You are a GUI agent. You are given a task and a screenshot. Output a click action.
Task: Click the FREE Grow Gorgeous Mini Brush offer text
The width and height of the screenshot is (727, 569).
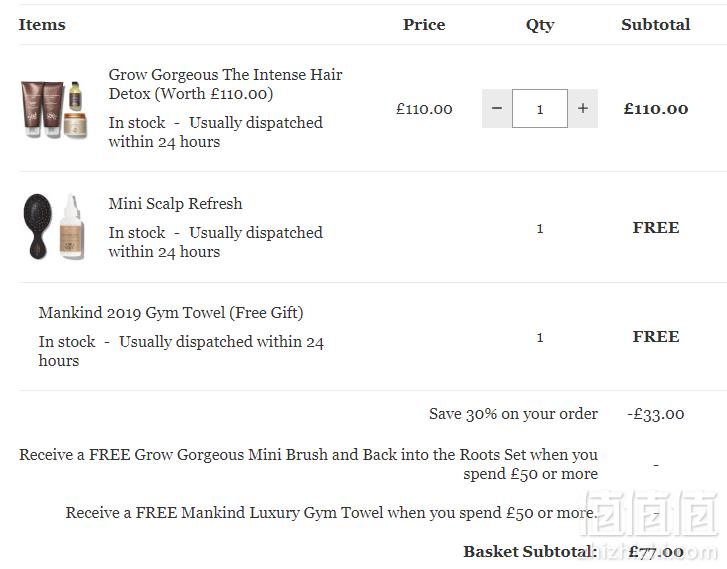pyautogui.click(x=308, y=464)
